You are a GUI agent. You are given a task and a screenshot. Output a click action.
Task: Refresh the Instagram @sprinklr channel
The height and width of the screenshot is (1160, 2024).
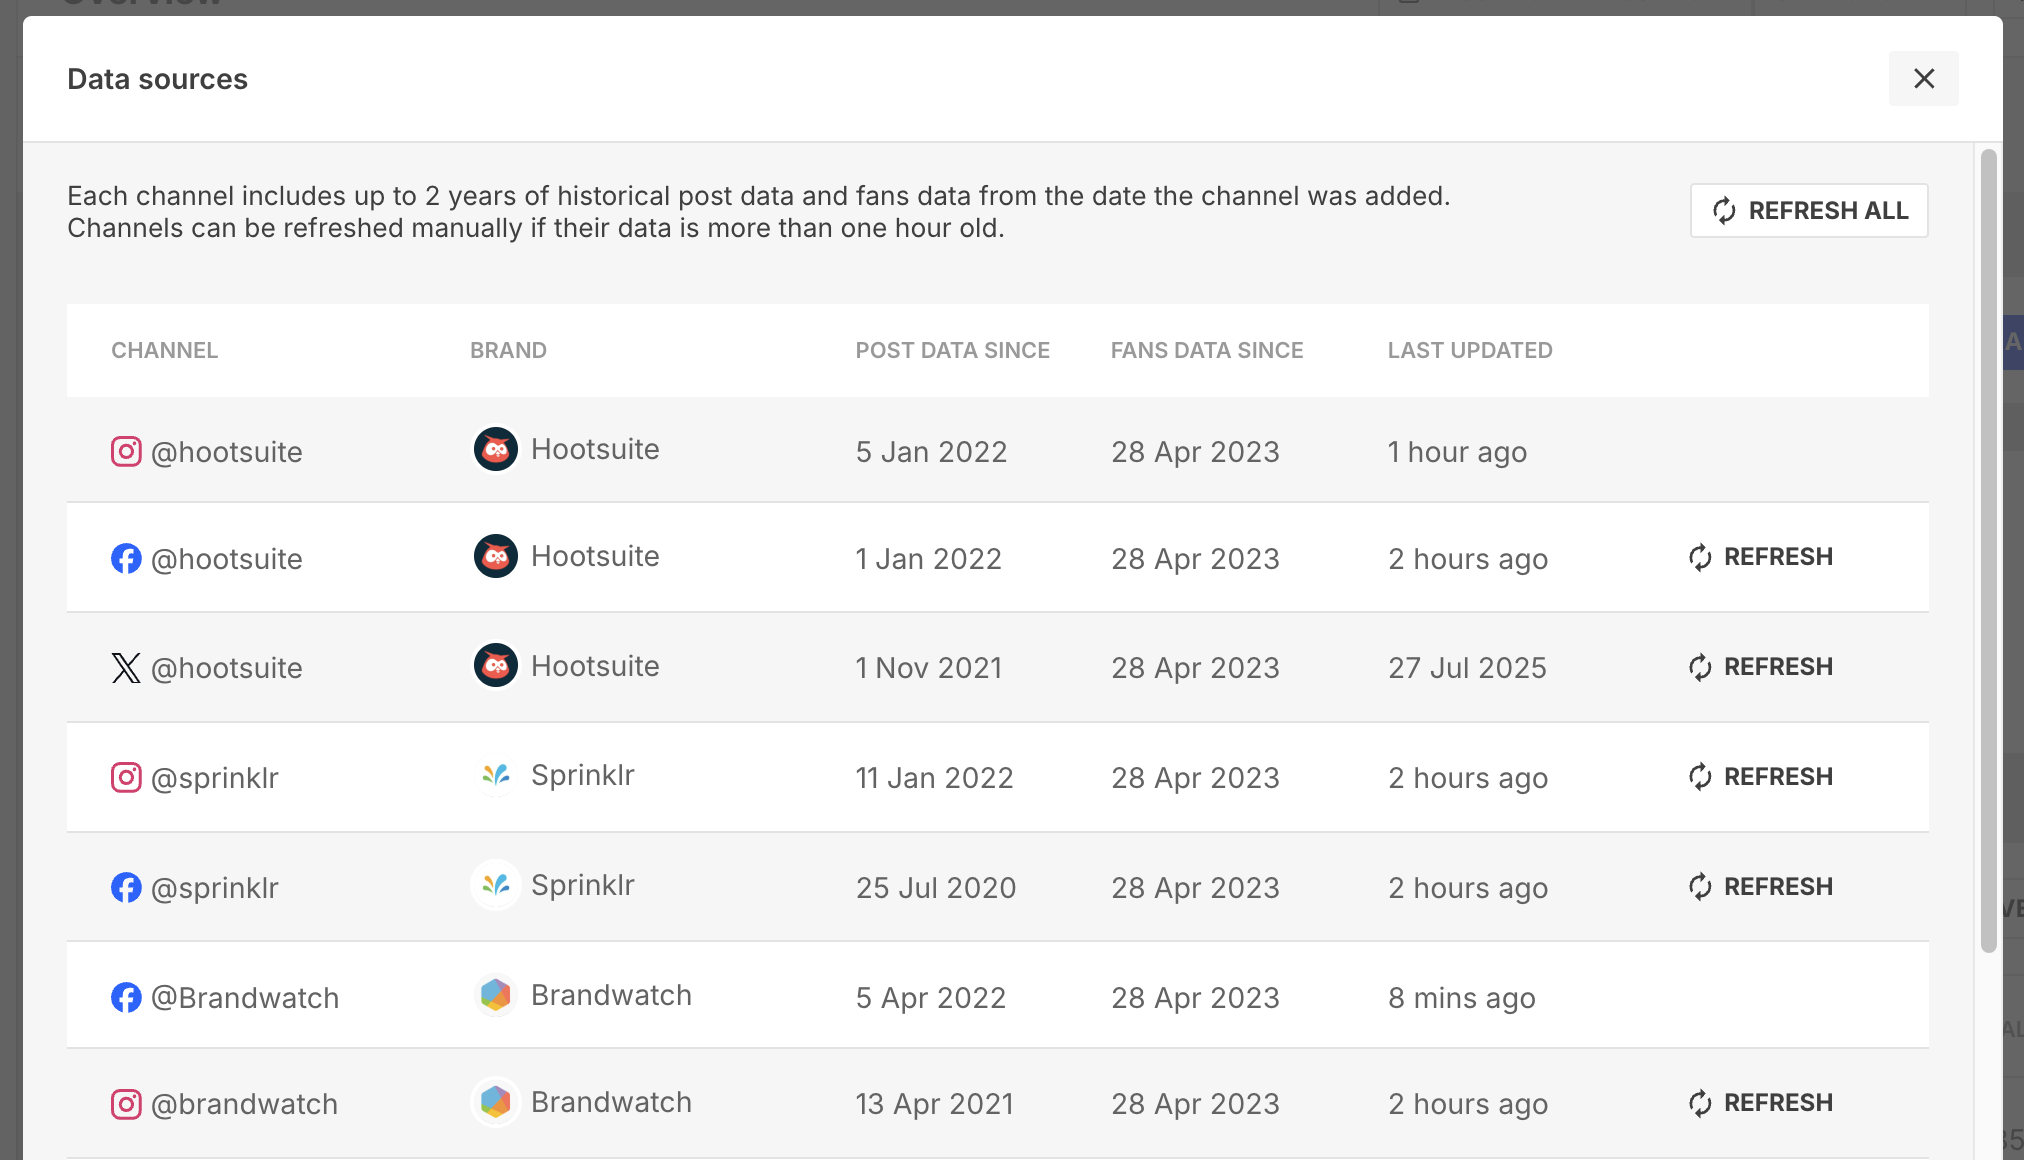pos(1760,777)
